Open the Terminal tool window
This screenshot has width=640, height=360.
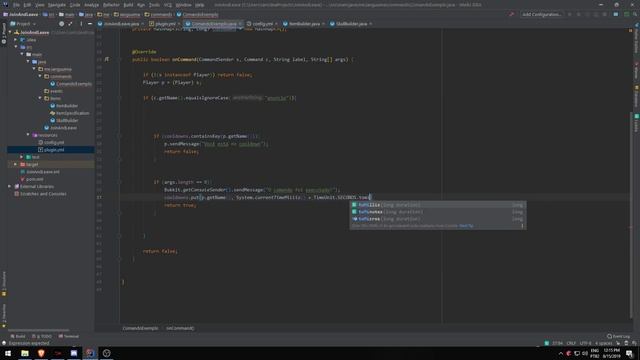coord(69,336)
